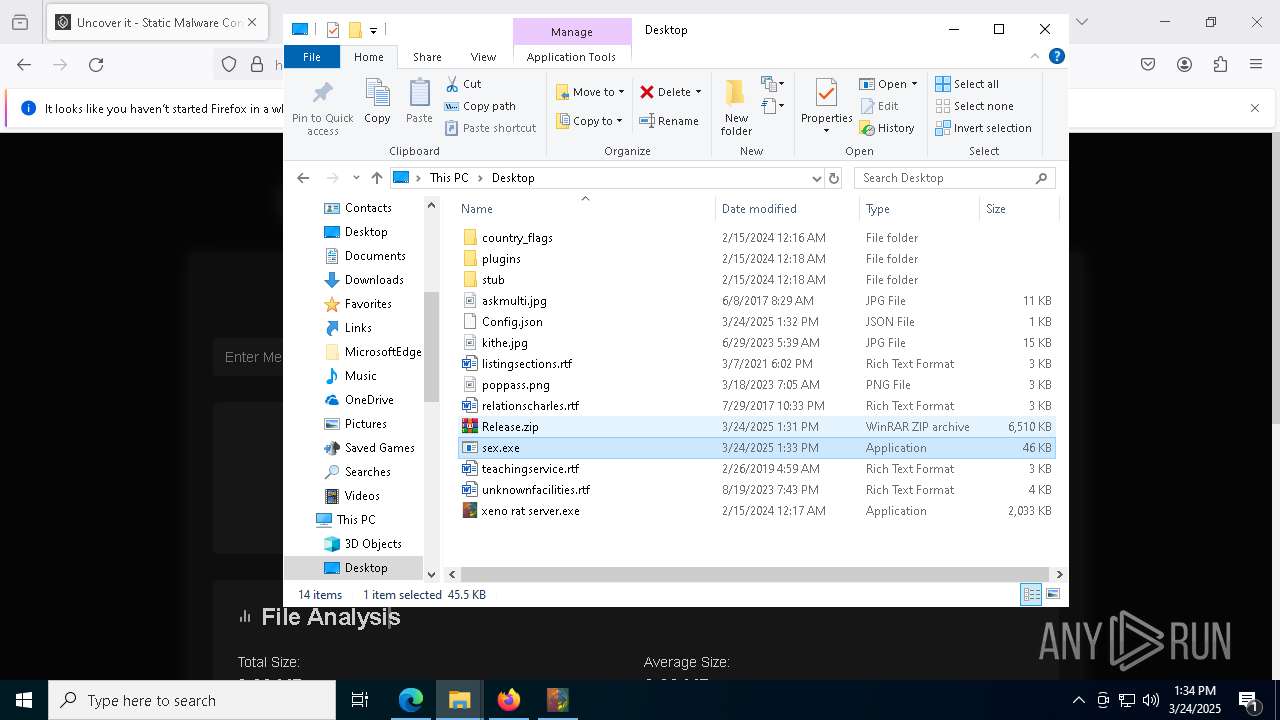Click Windows Start button
This screenshot has height=720, width=1280.
[24, 700]
